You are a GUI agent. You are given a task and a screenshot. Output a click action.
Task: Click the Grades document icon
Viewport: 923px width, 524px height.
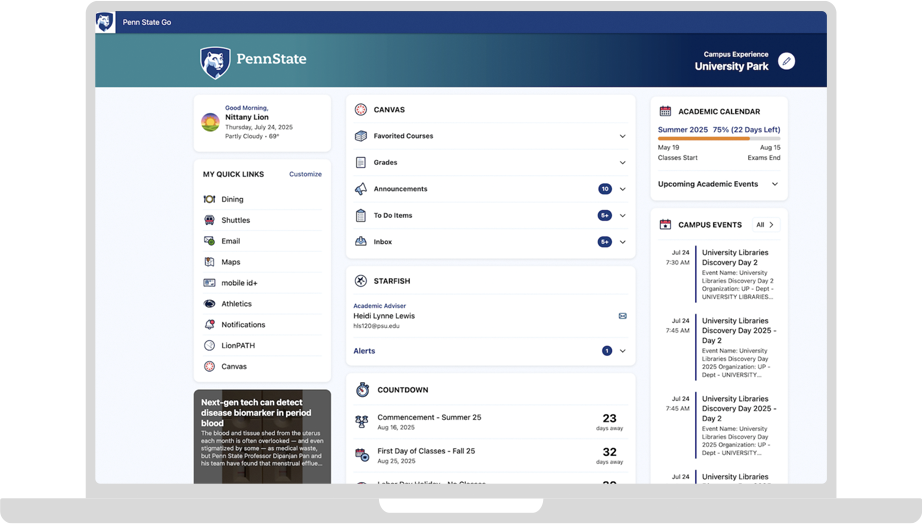[x=361, y=162]
